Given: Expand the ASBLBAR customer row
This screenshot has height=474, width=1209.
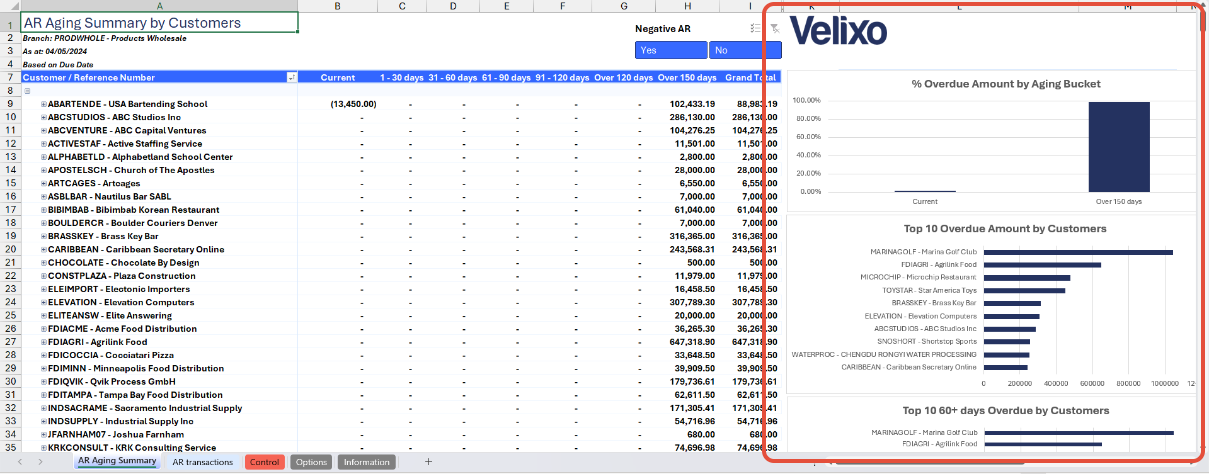Looking at the screenshot, I should 43,197.
